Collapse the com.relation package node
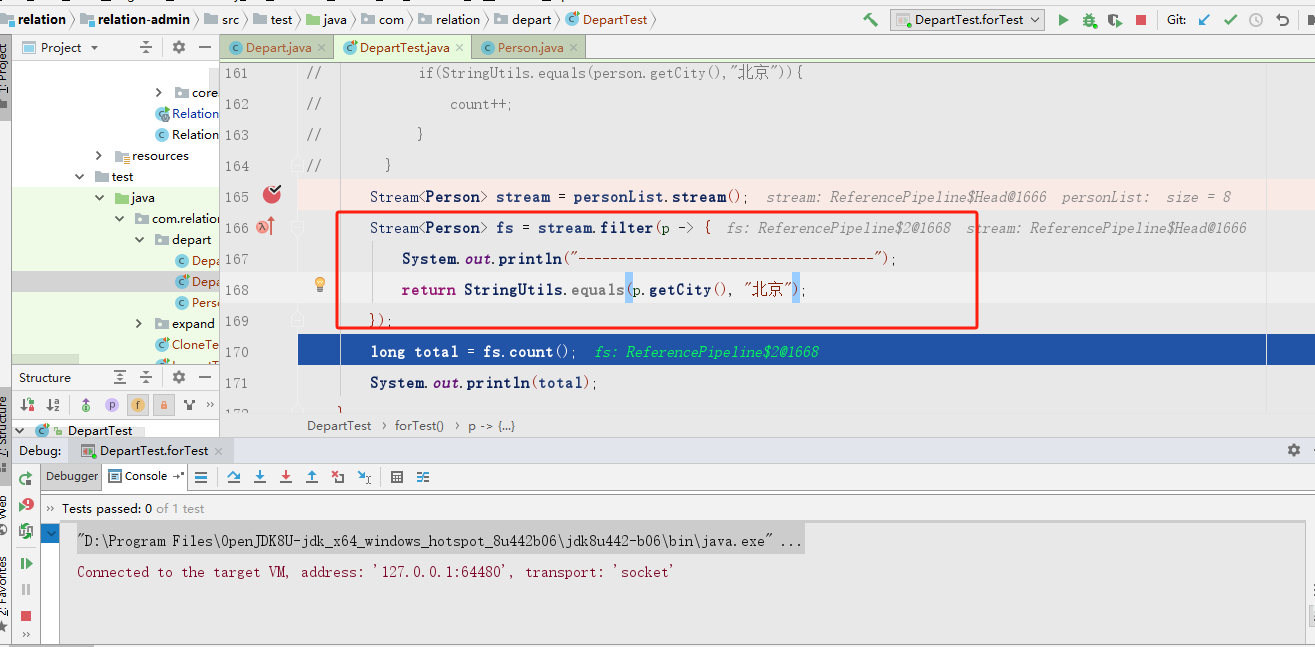This screenshot has width=1315, height=647. [120, 218]
